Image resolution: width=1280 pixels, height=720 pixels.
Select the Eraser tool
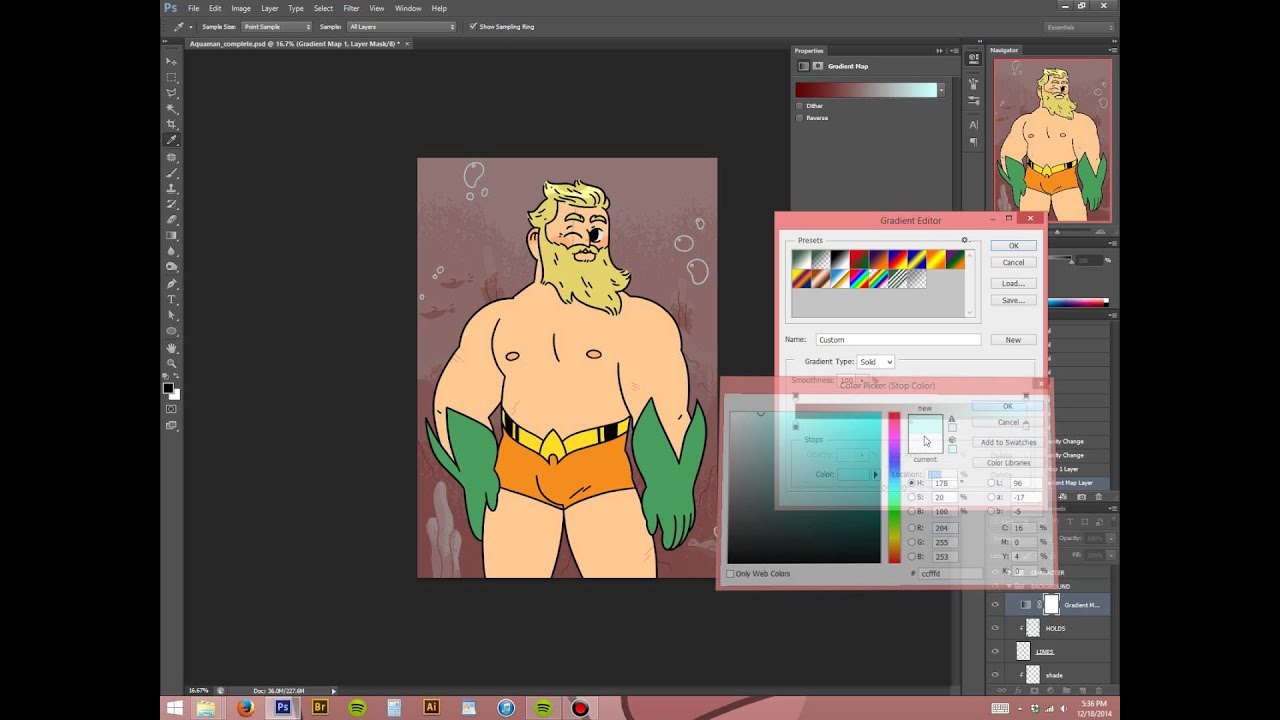[x=171, y=219]
